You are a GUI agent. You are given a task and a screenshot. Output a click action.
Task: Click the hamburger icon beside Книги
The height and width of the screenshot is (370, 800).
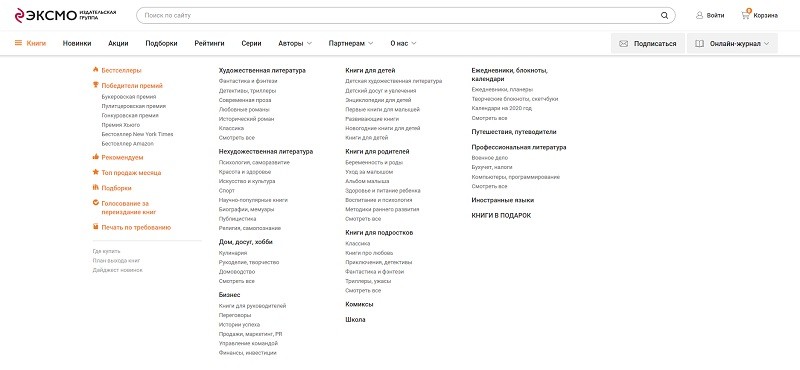[18, 43]
